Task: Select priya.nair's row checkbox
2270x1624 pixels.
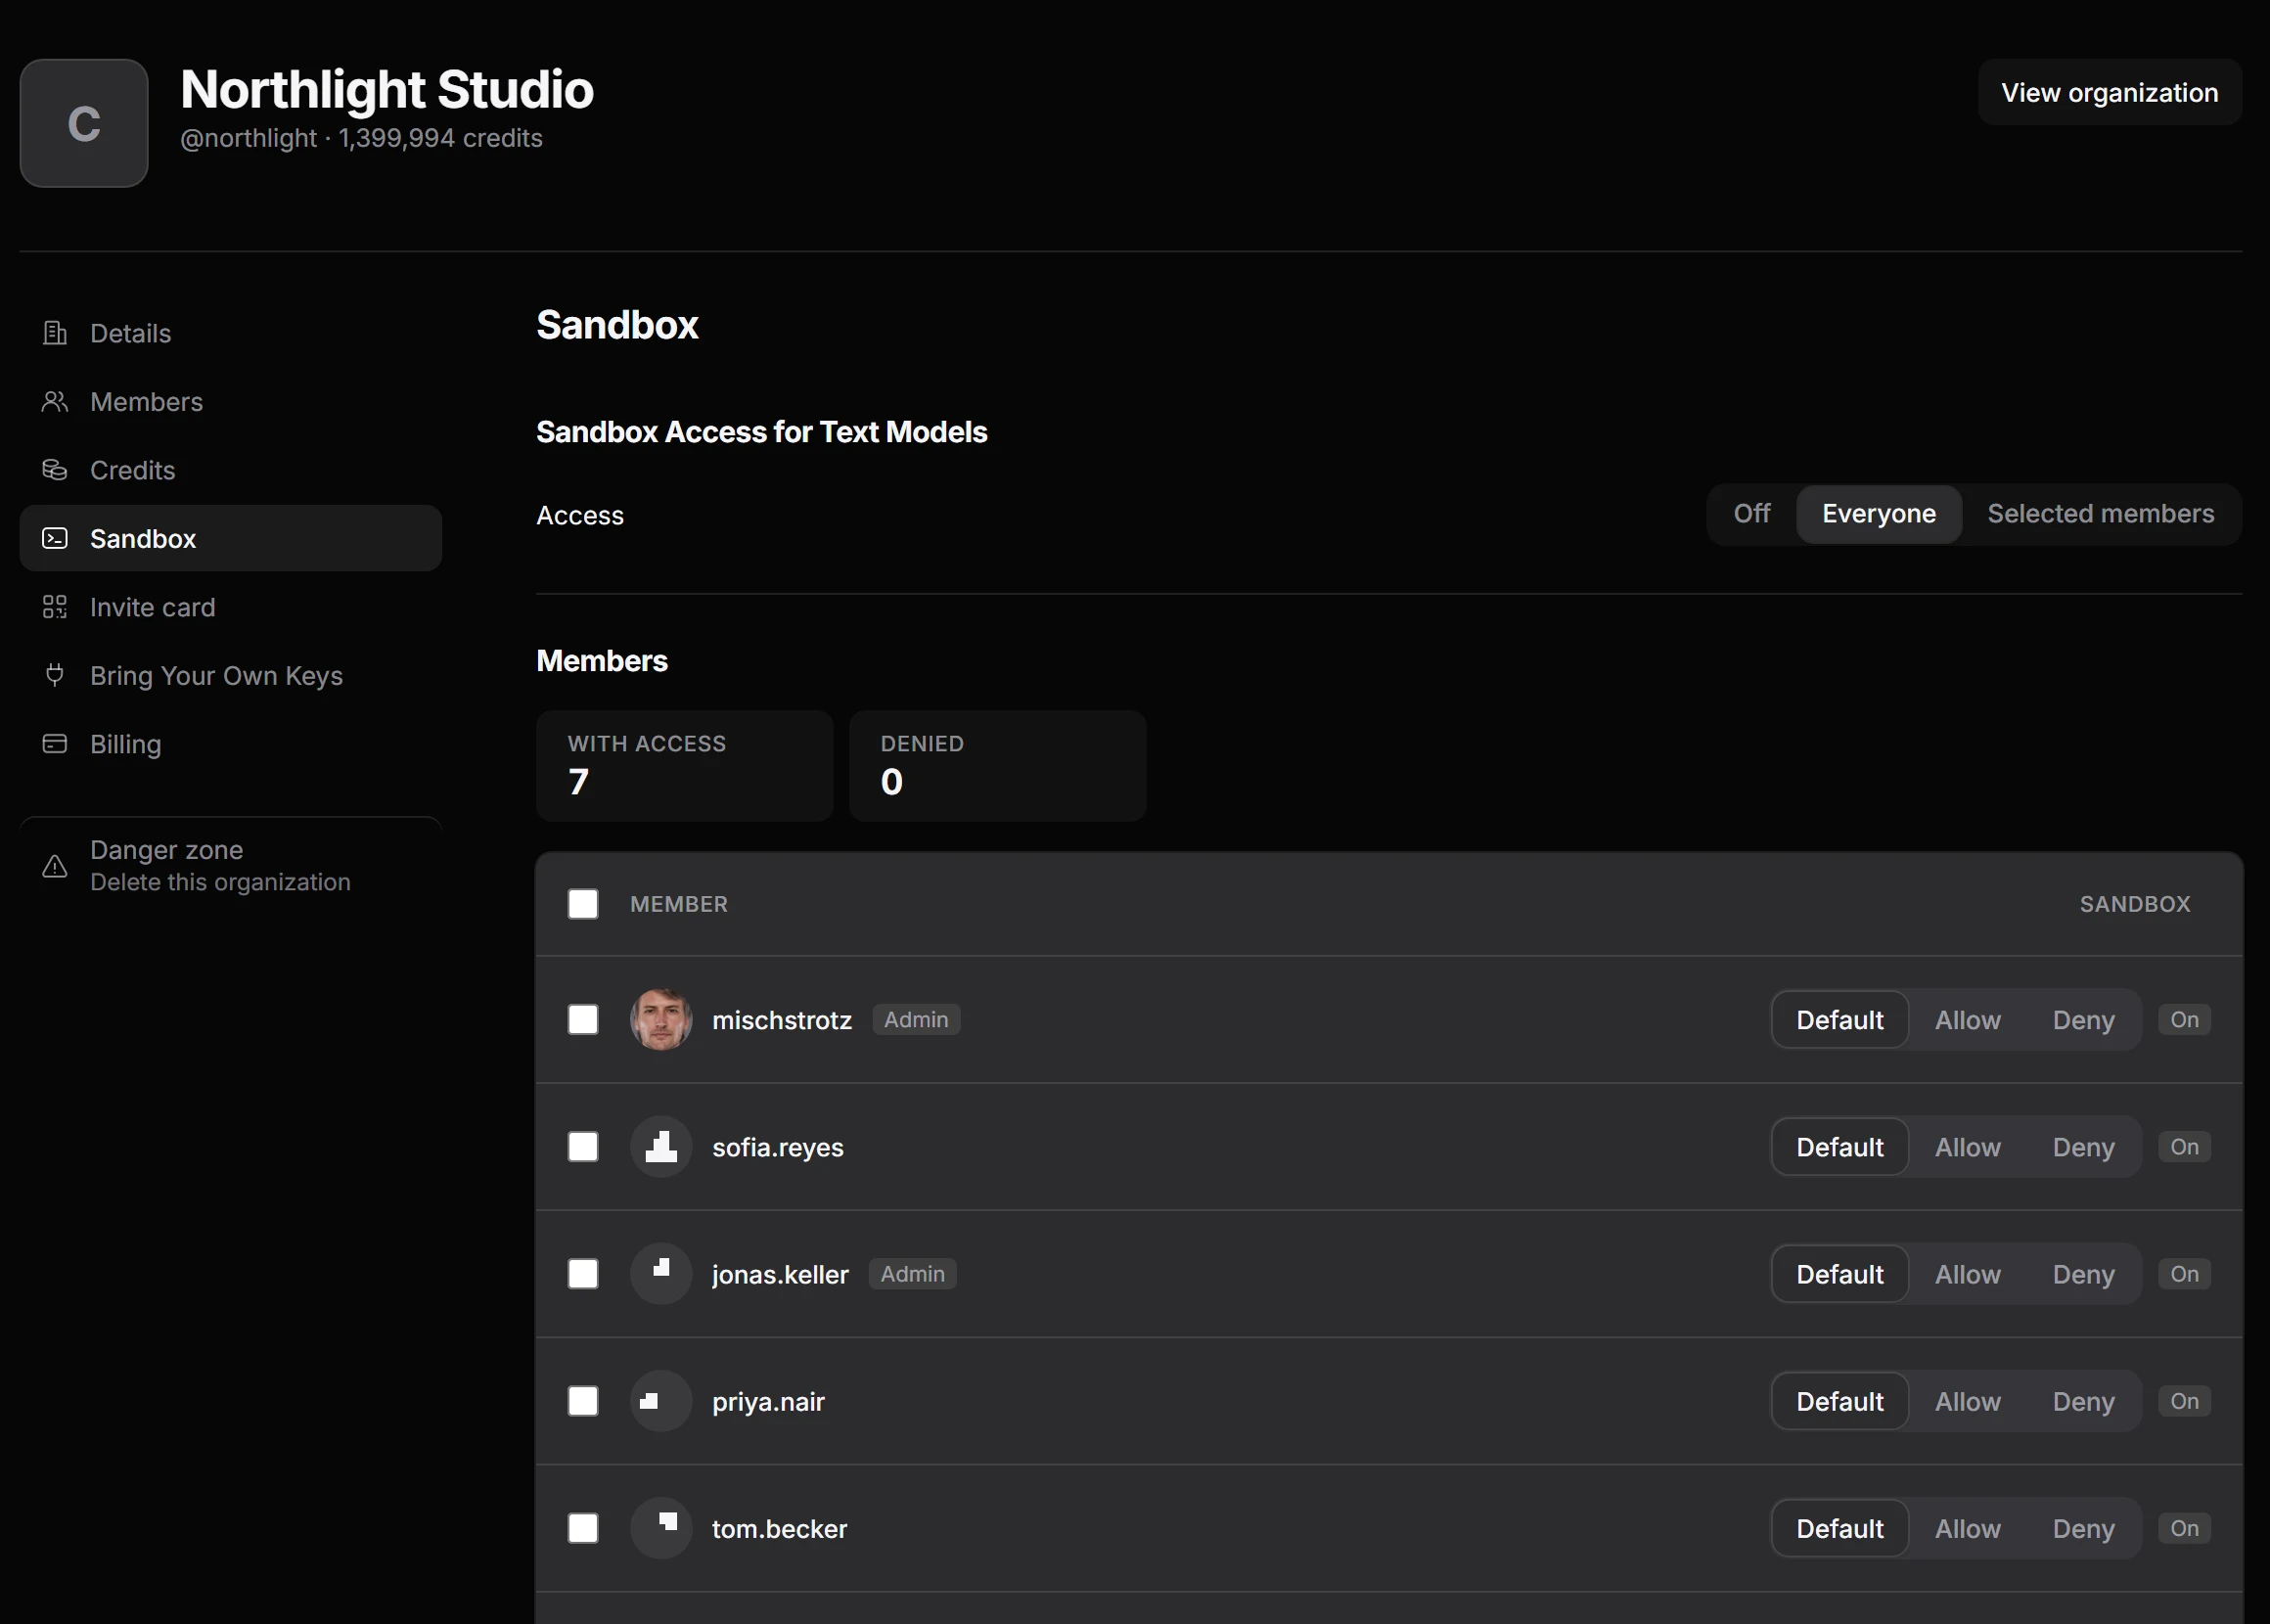Action: [x=583, y=1400]
